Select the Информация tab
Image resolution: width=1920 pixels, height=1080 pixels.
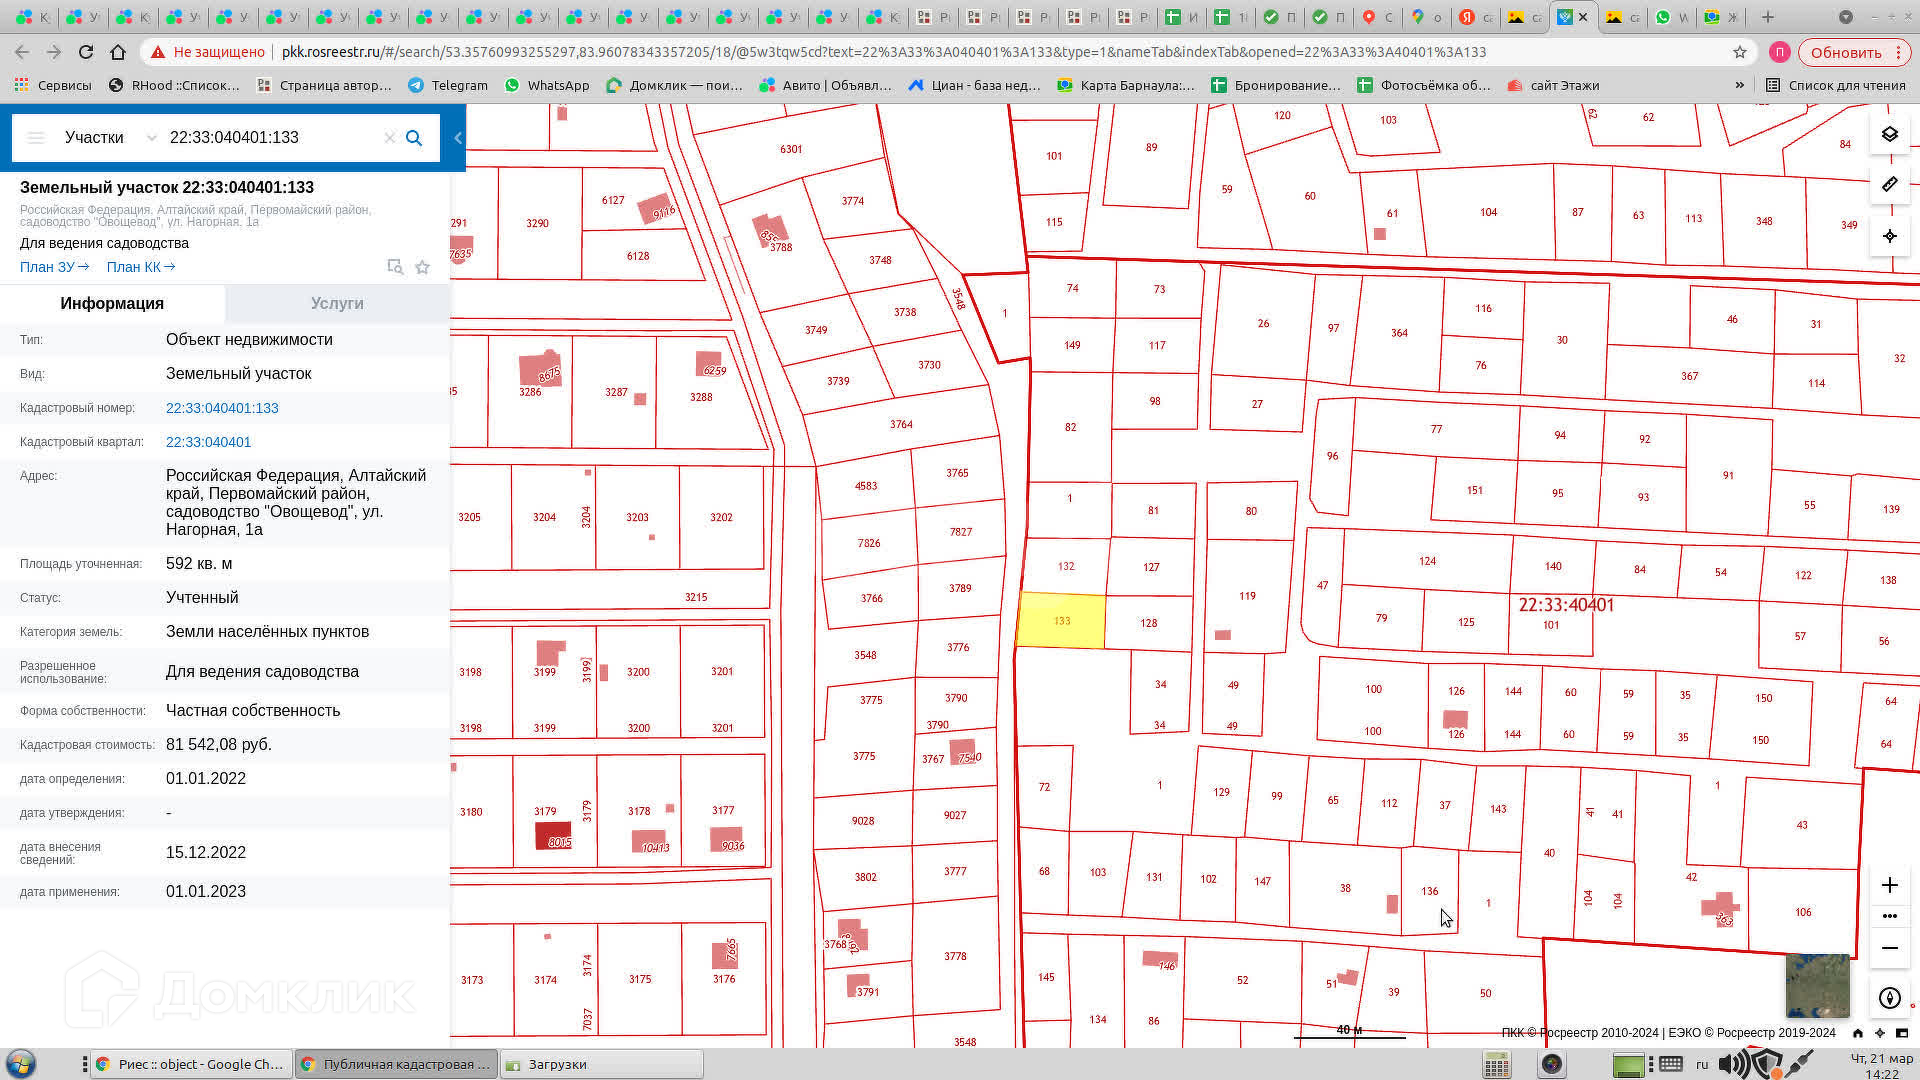pos(112,303)
